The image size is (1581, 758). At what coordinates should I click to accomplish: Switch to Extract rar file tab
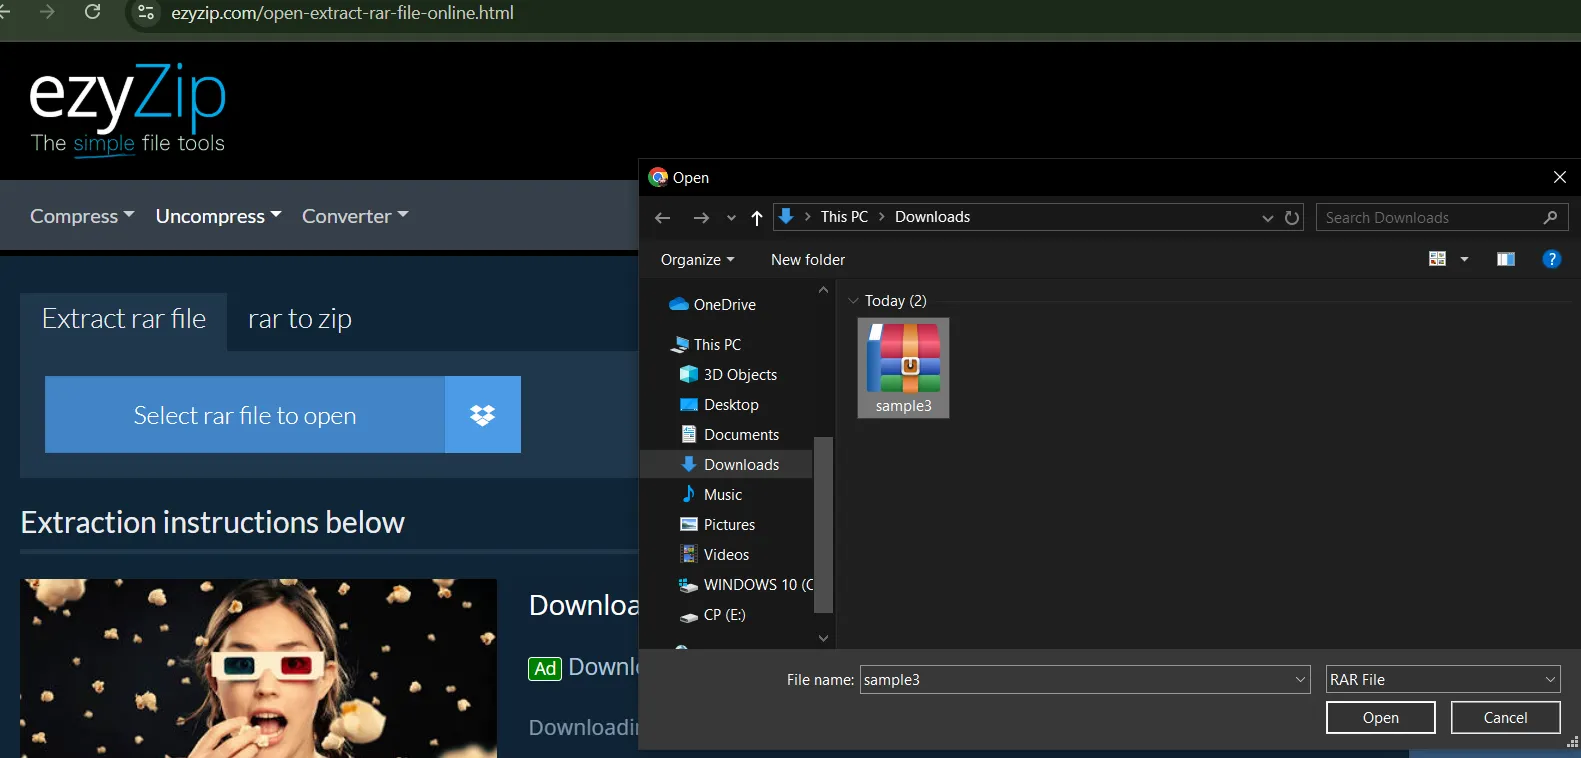[124, 319]
